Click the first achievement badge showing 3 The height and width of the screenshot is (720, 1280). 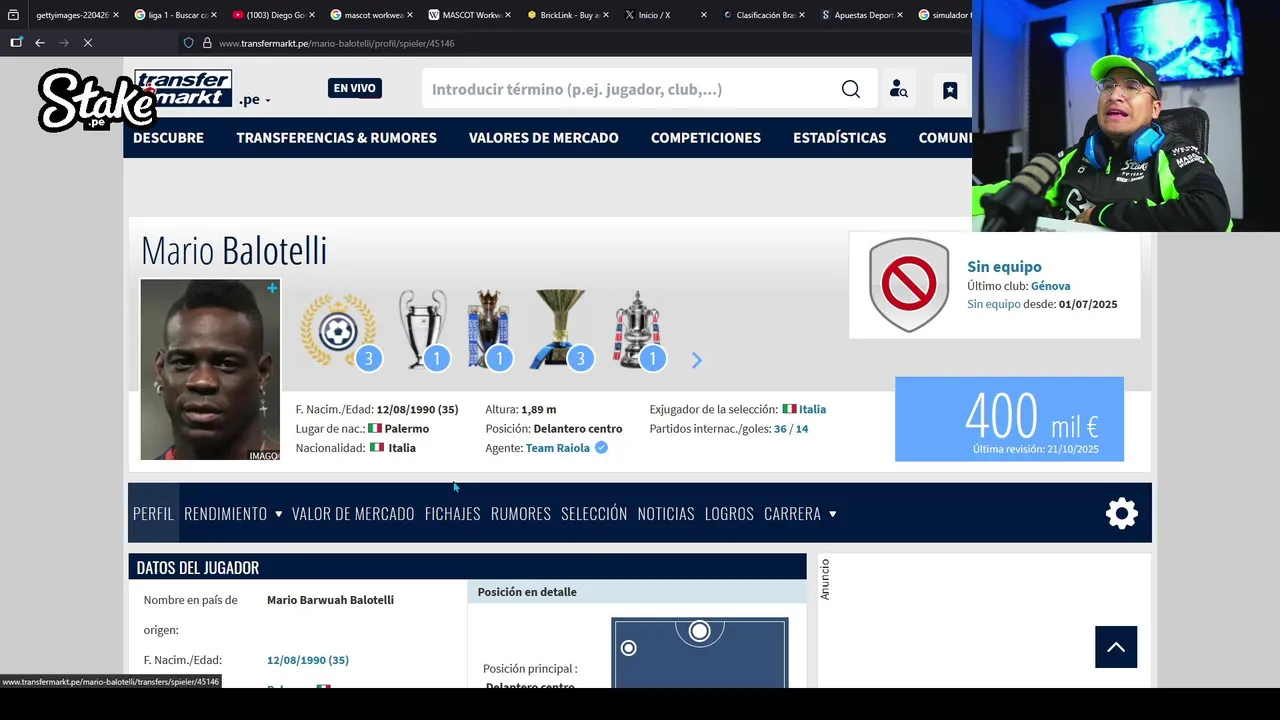click(x=342, y=331)
